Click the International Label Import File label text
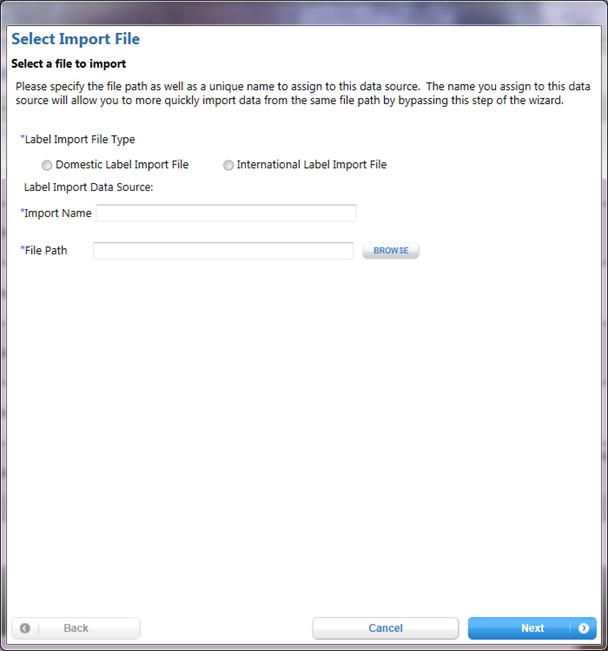 point(311,165)
